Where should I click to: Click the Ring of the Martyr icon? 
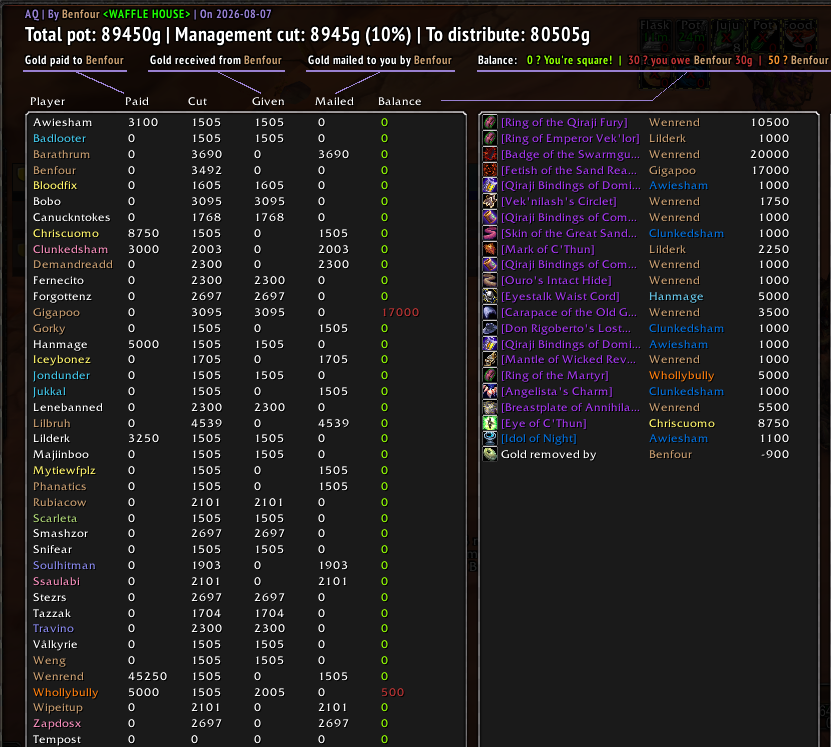pos(490,375)
